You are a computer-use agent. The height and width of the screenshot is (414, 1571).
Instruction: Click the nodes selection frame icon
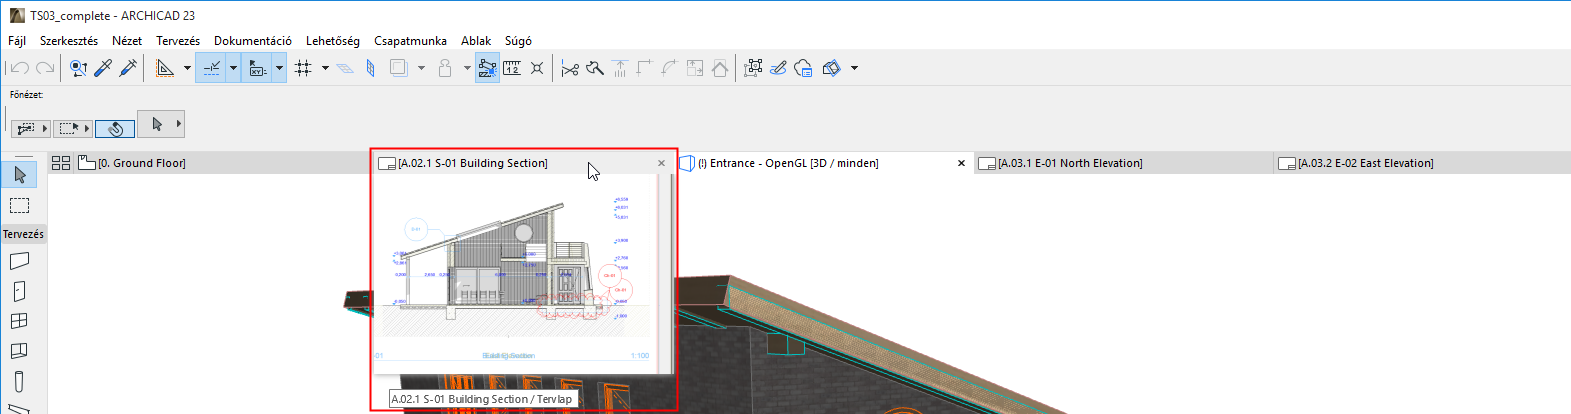click(754, 68)
